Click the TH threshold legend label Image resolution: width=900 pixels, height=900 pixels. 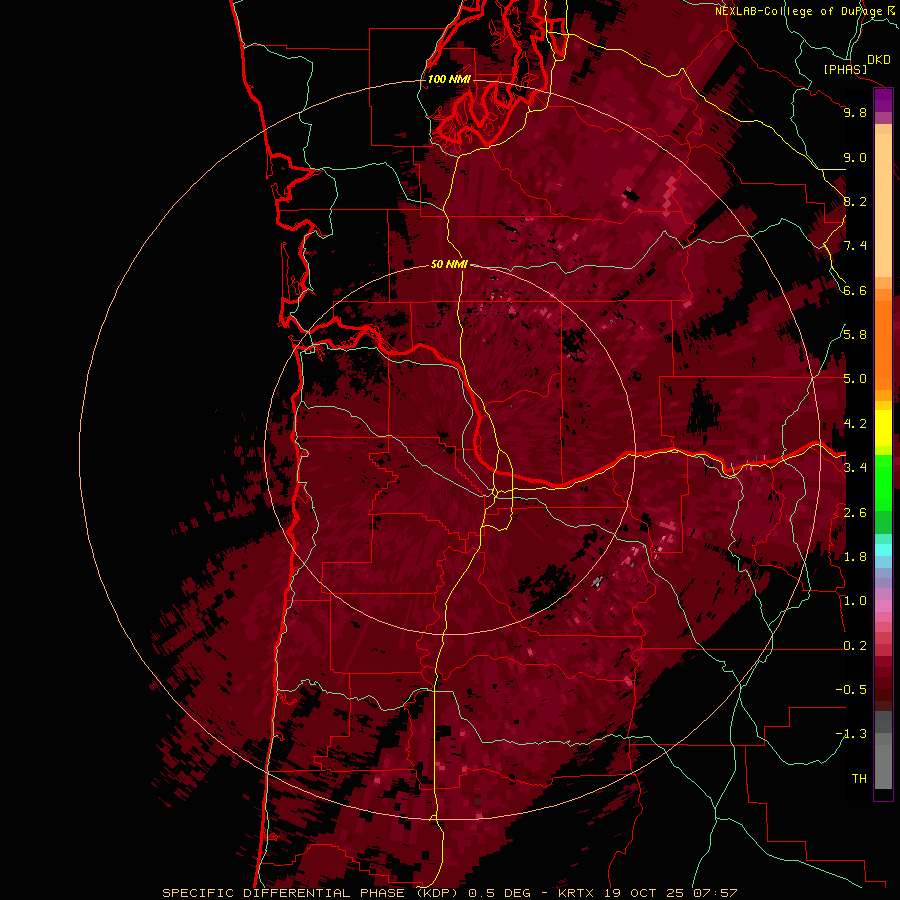tap(859, 779)
